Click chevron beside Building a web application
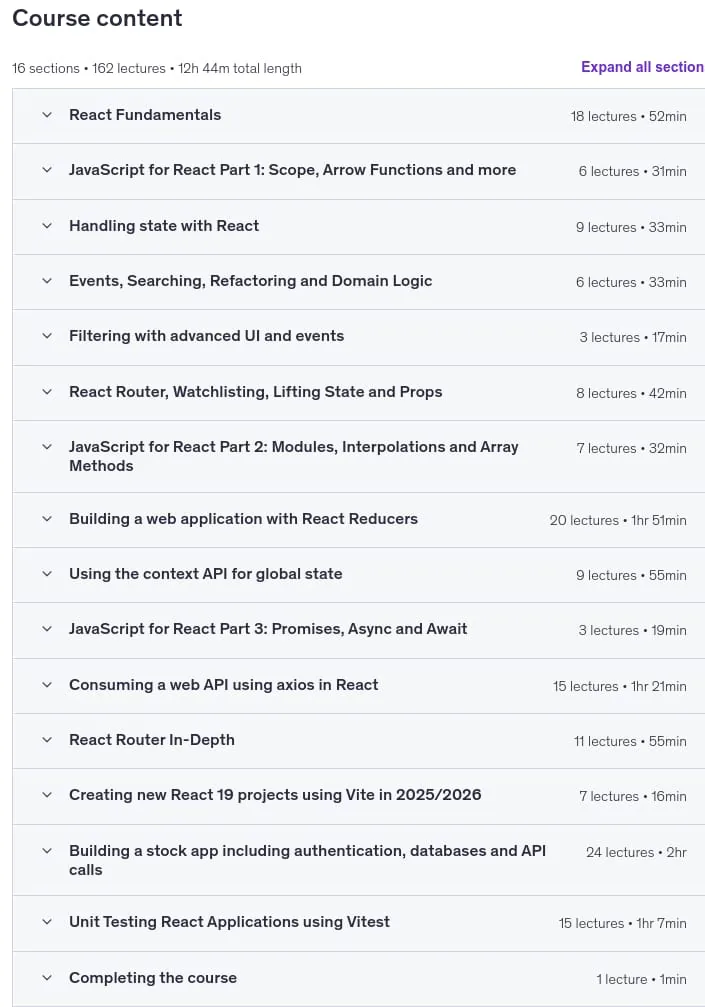The image size is (705, 1007). [x=47, y=519]
